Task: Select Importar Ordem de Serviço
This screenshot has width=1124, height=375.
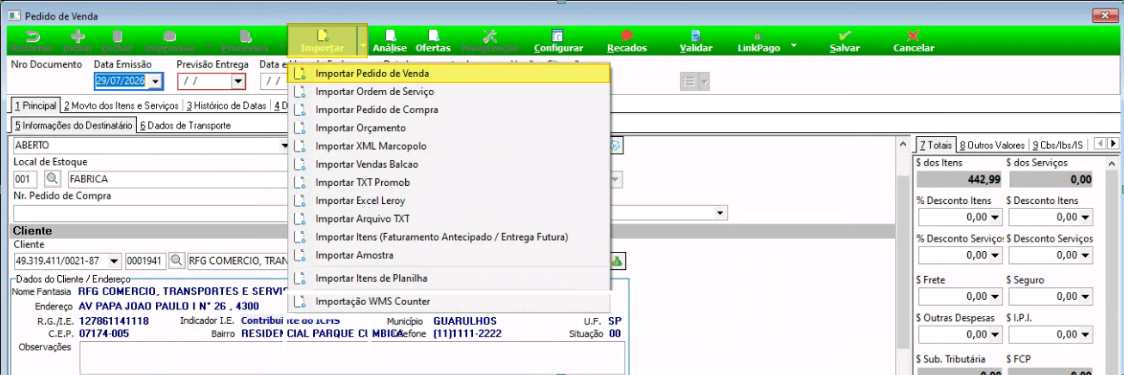Action: click(449, 92)
